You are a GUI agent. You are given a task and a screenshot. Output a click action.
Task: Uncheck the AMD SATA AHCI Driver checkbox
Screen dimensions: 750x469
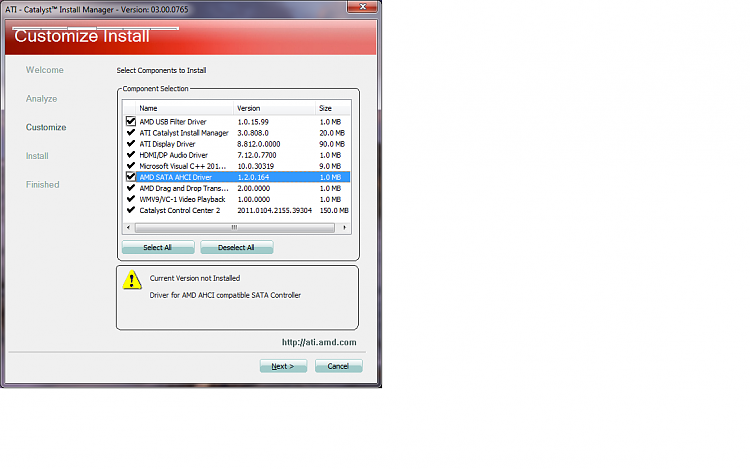coord(131,176)
